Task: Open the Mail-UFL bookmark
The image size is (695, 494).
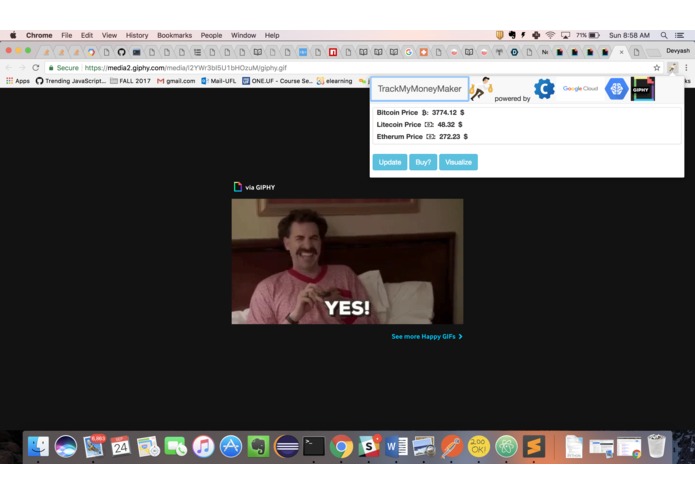Action: pyautogui.click(x=219, y=81)
